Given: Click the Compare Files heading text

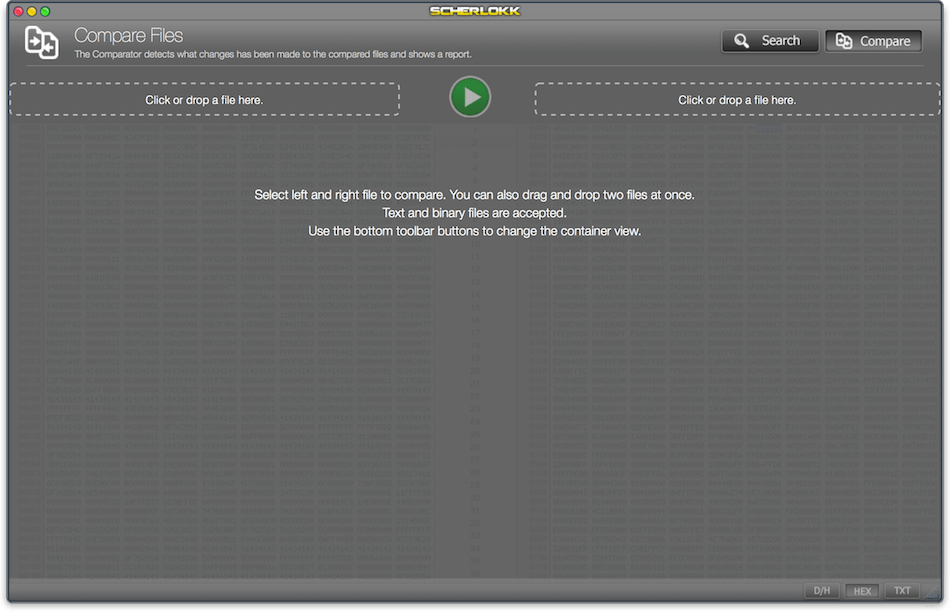Looking at the screenshot, I should click(128, 36).
